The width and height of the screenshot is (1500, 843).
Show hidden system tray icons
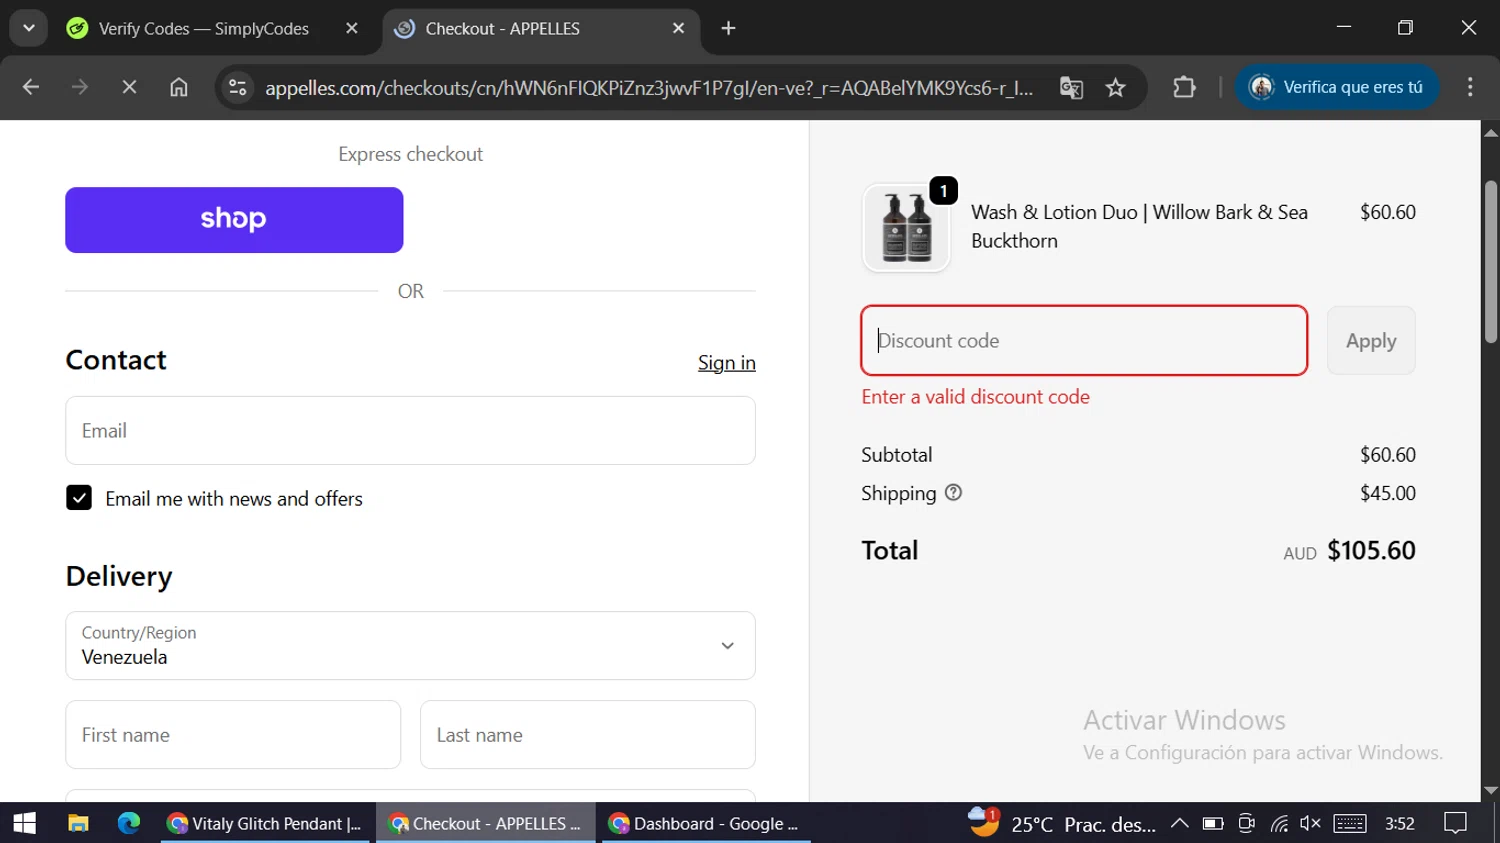(1179, 823)
